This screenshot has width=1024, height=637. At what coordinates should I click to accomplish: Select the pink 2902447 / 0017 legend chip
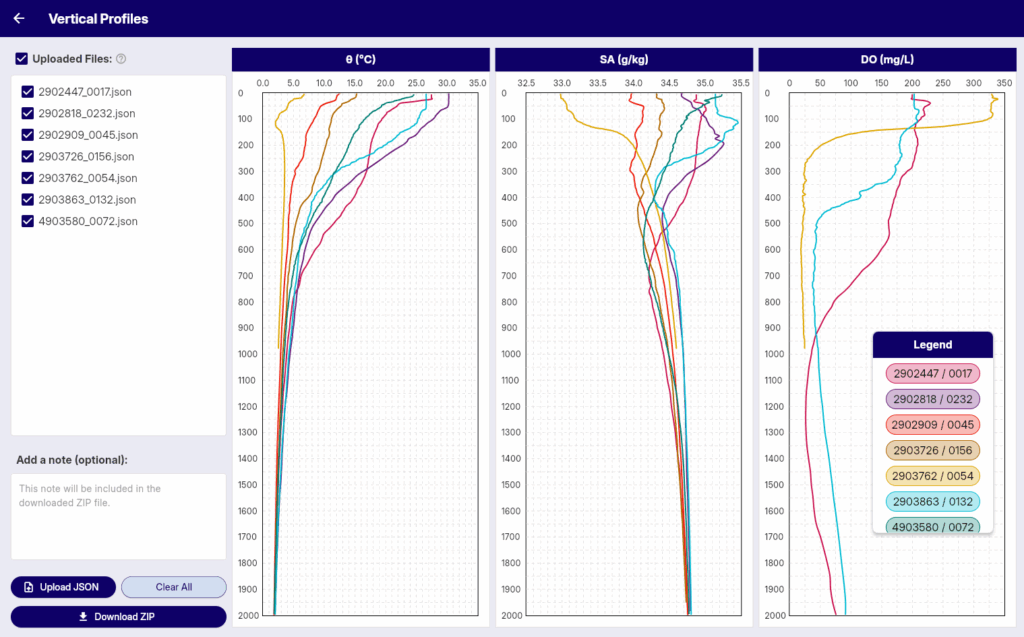[932, 373]
